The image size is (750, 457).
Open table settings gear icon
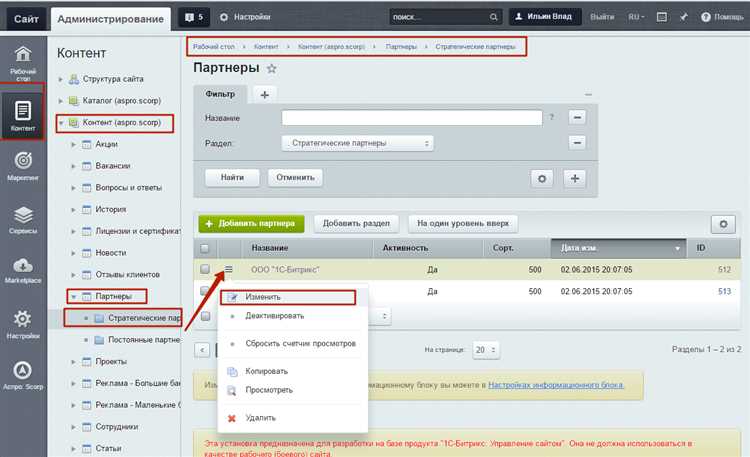pos(723,224)
